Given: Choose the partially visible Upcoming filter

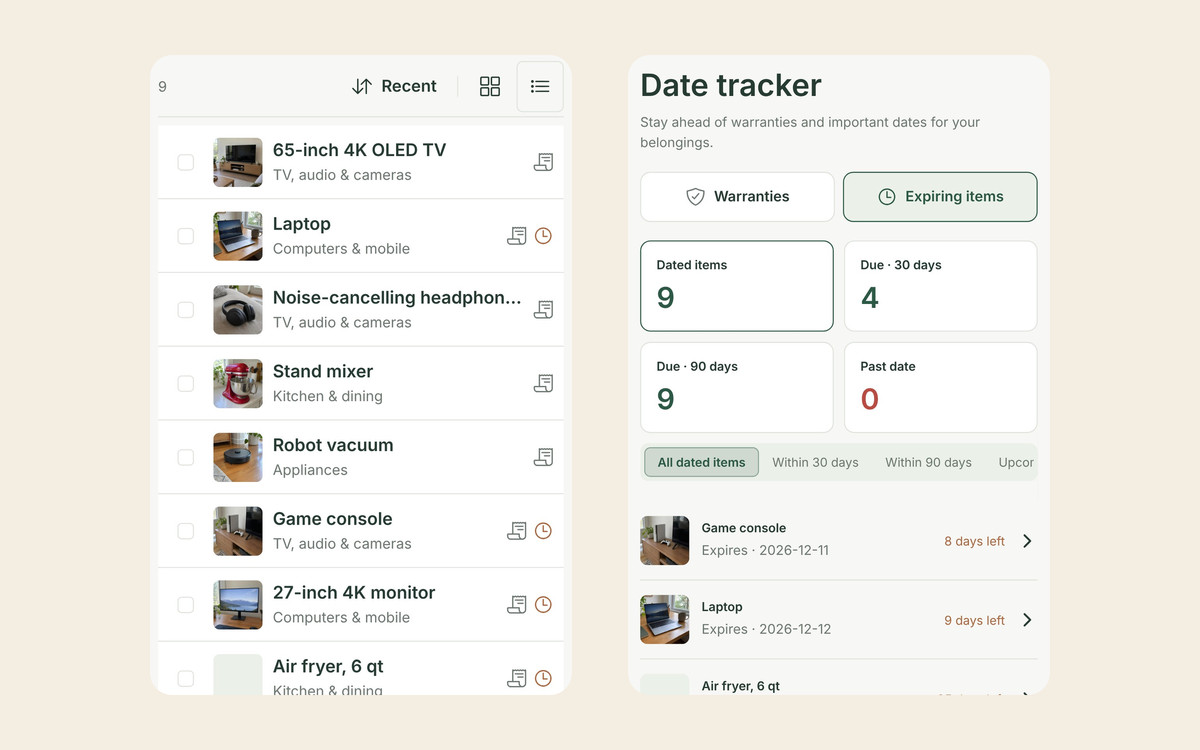Looking at the screenshot, I should click(1015, 462).
